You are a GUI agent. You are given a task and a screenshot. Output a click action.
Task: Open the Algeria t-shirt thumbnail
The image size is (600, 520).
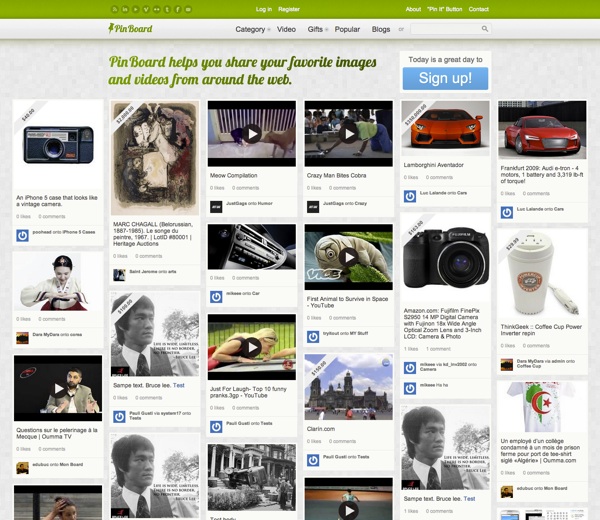(542, 406)
